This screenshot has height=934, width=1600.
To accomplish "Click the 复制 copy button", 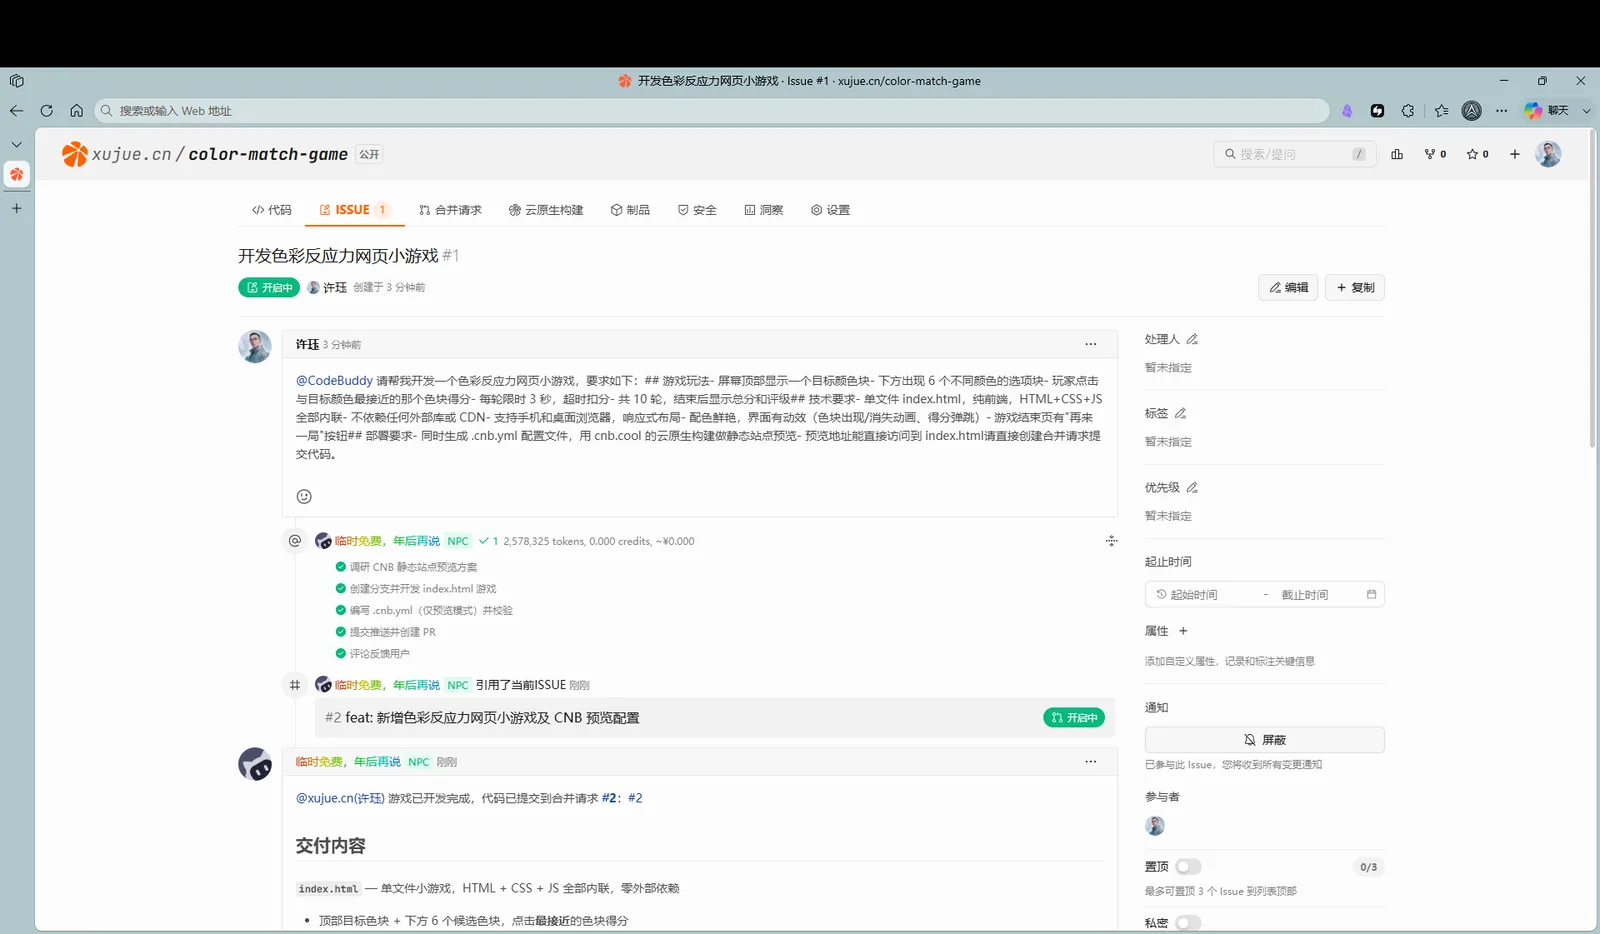I will click(x=1355, y=288).
